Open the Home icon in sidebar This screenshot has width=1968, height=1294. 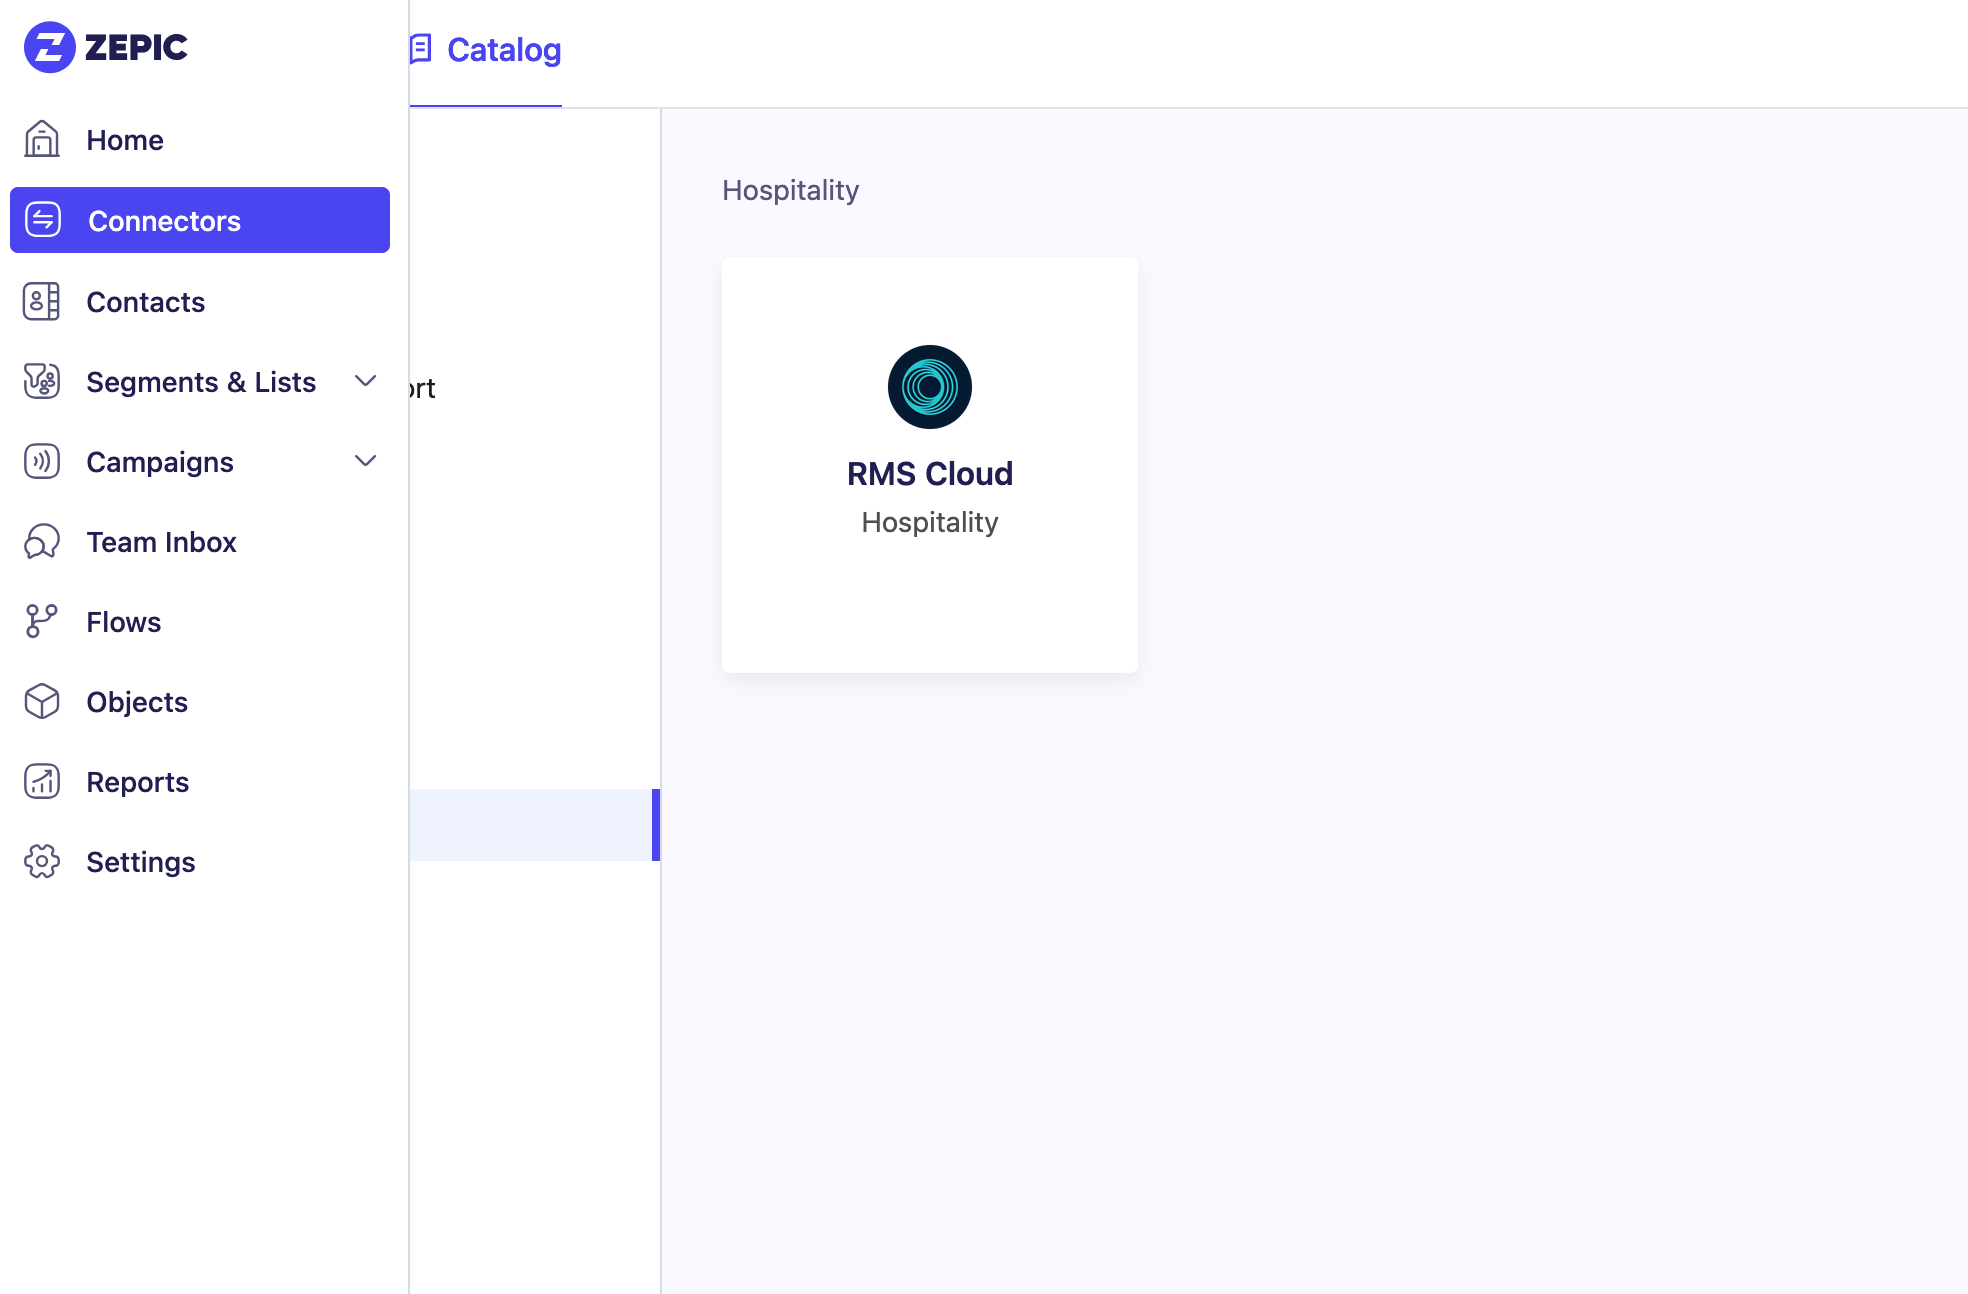42,139
